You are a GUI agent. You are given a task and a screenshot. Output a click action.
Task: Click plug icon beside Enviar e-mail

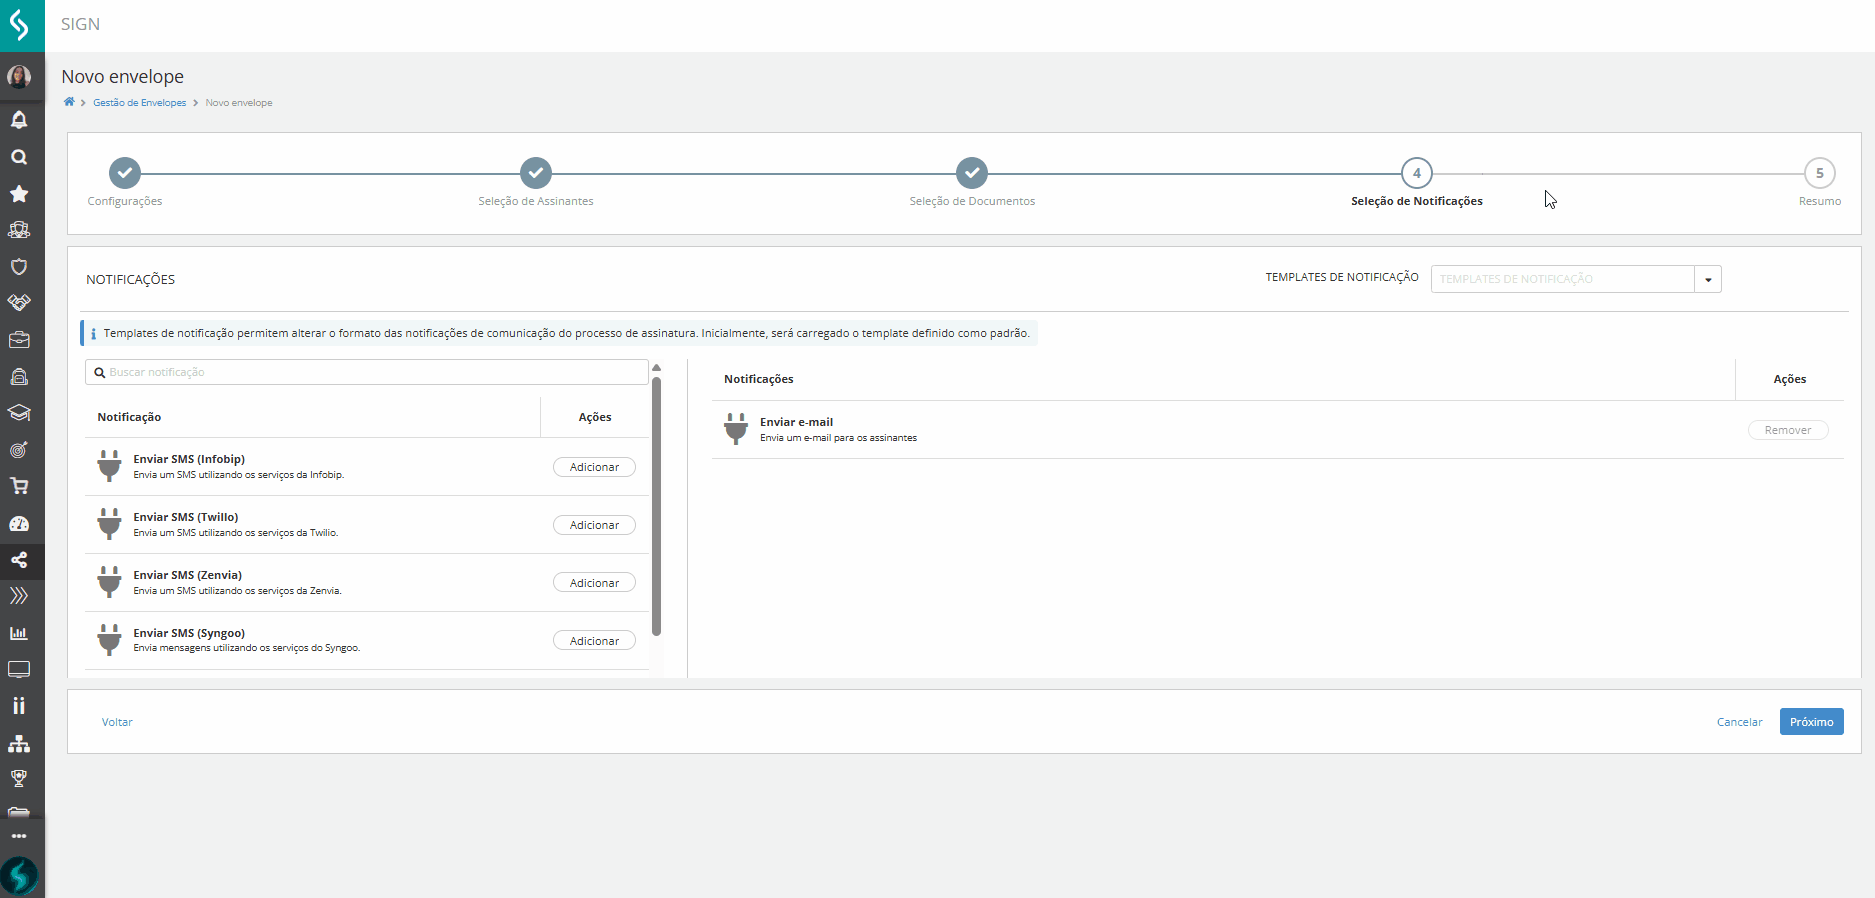point(736,429)
